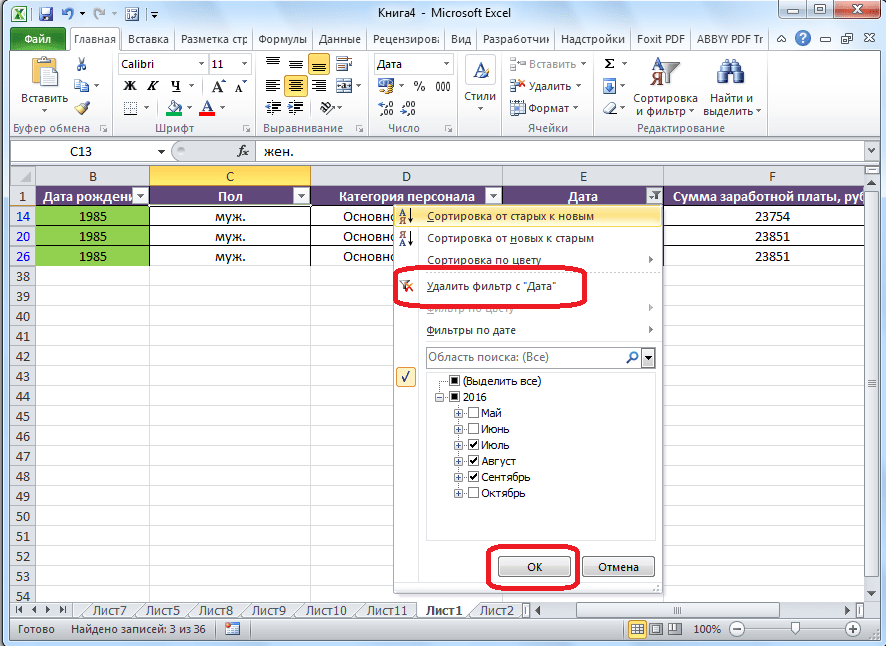Click the AutoSum sigma icon
886x646 pixels.
609,65
